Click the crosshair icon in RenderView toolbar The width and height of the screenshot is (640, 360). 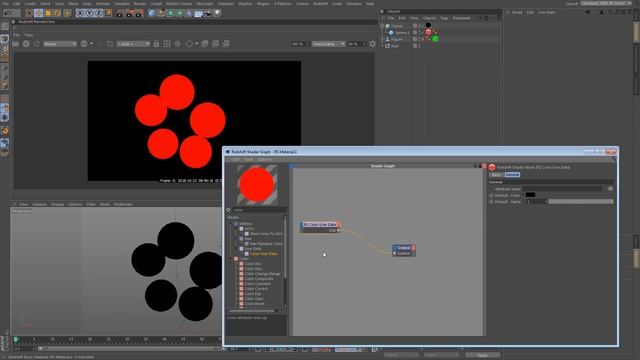pos(178,44)
